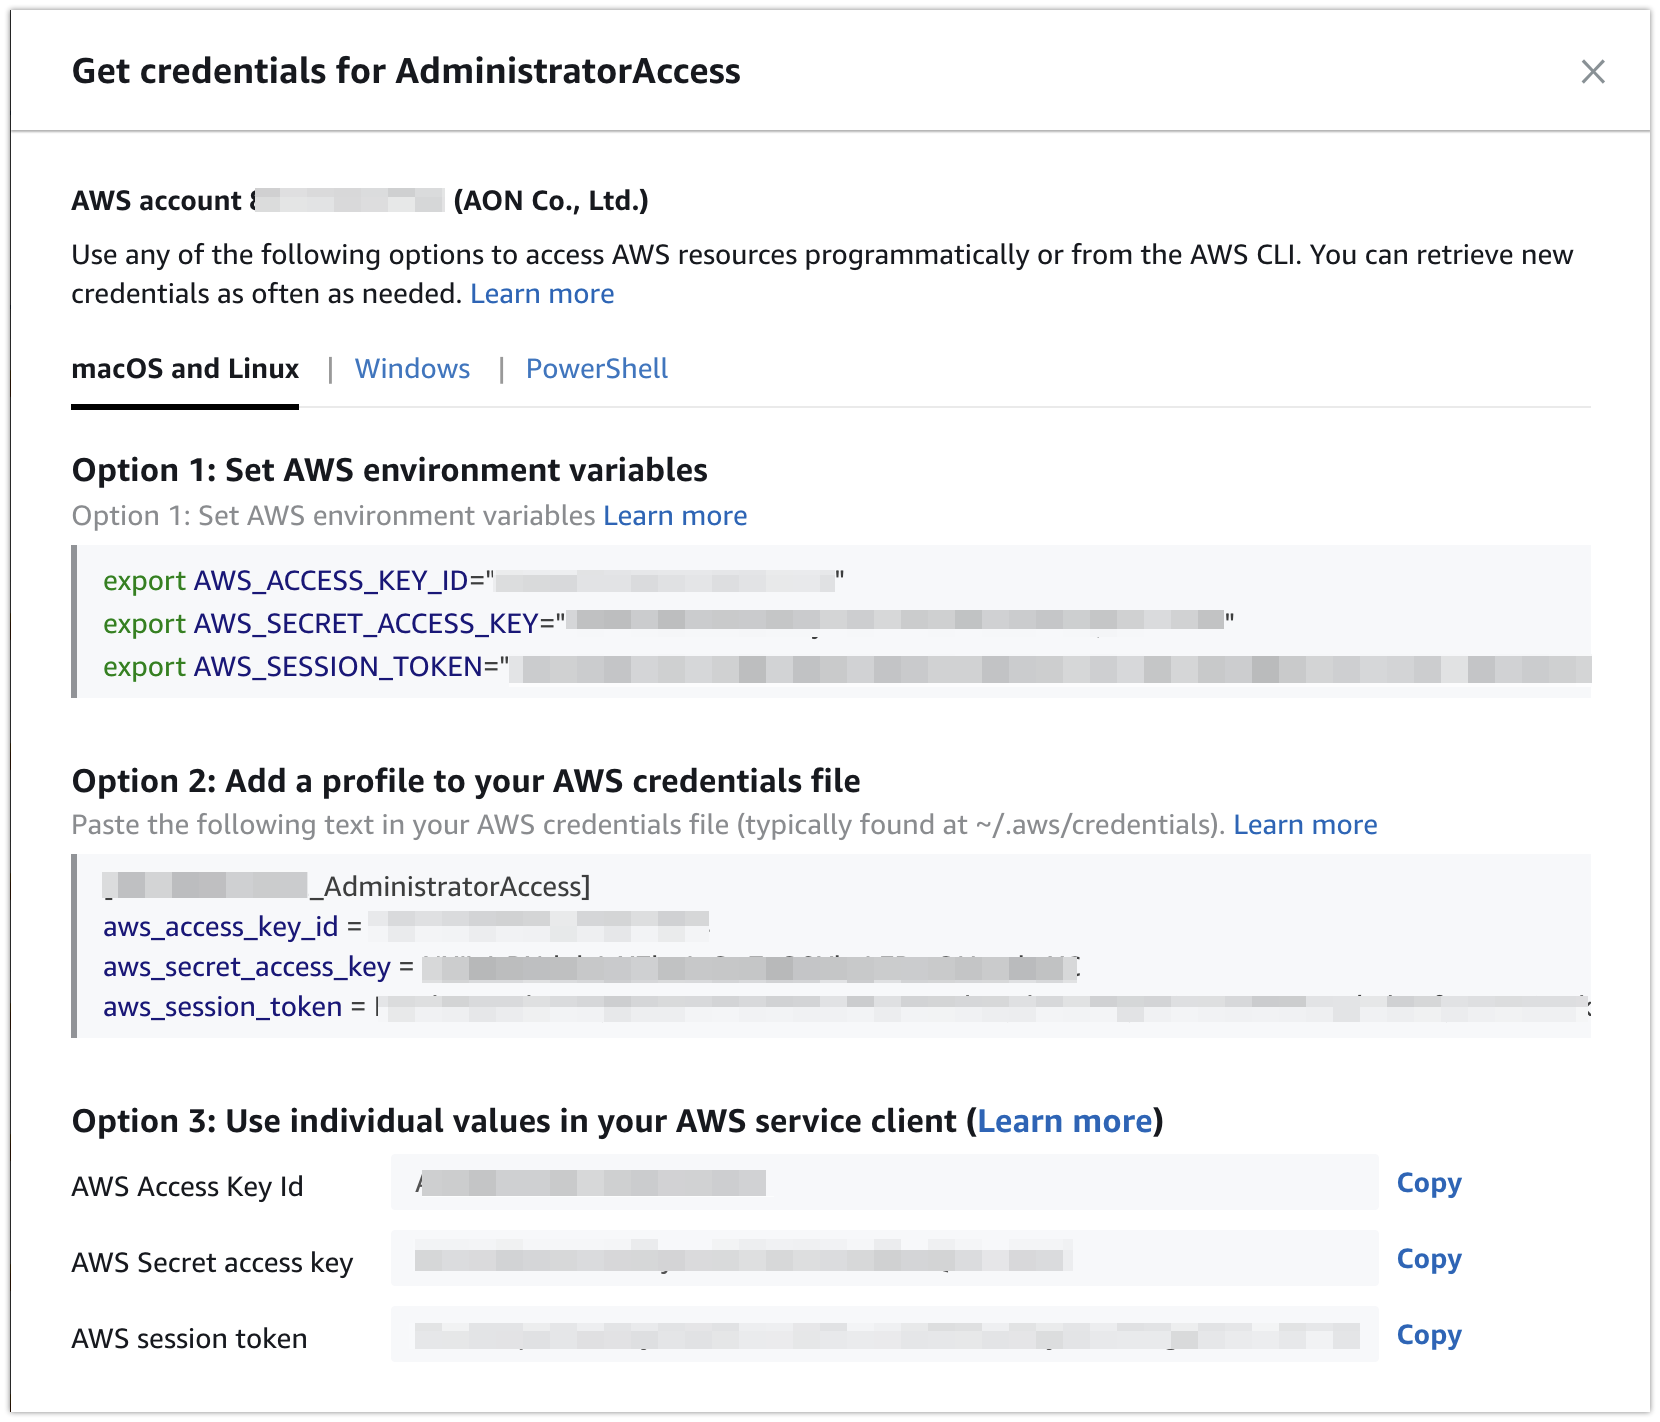Click the AWS account (AON Co., Ltd.) heading

(x=360, y=201)
